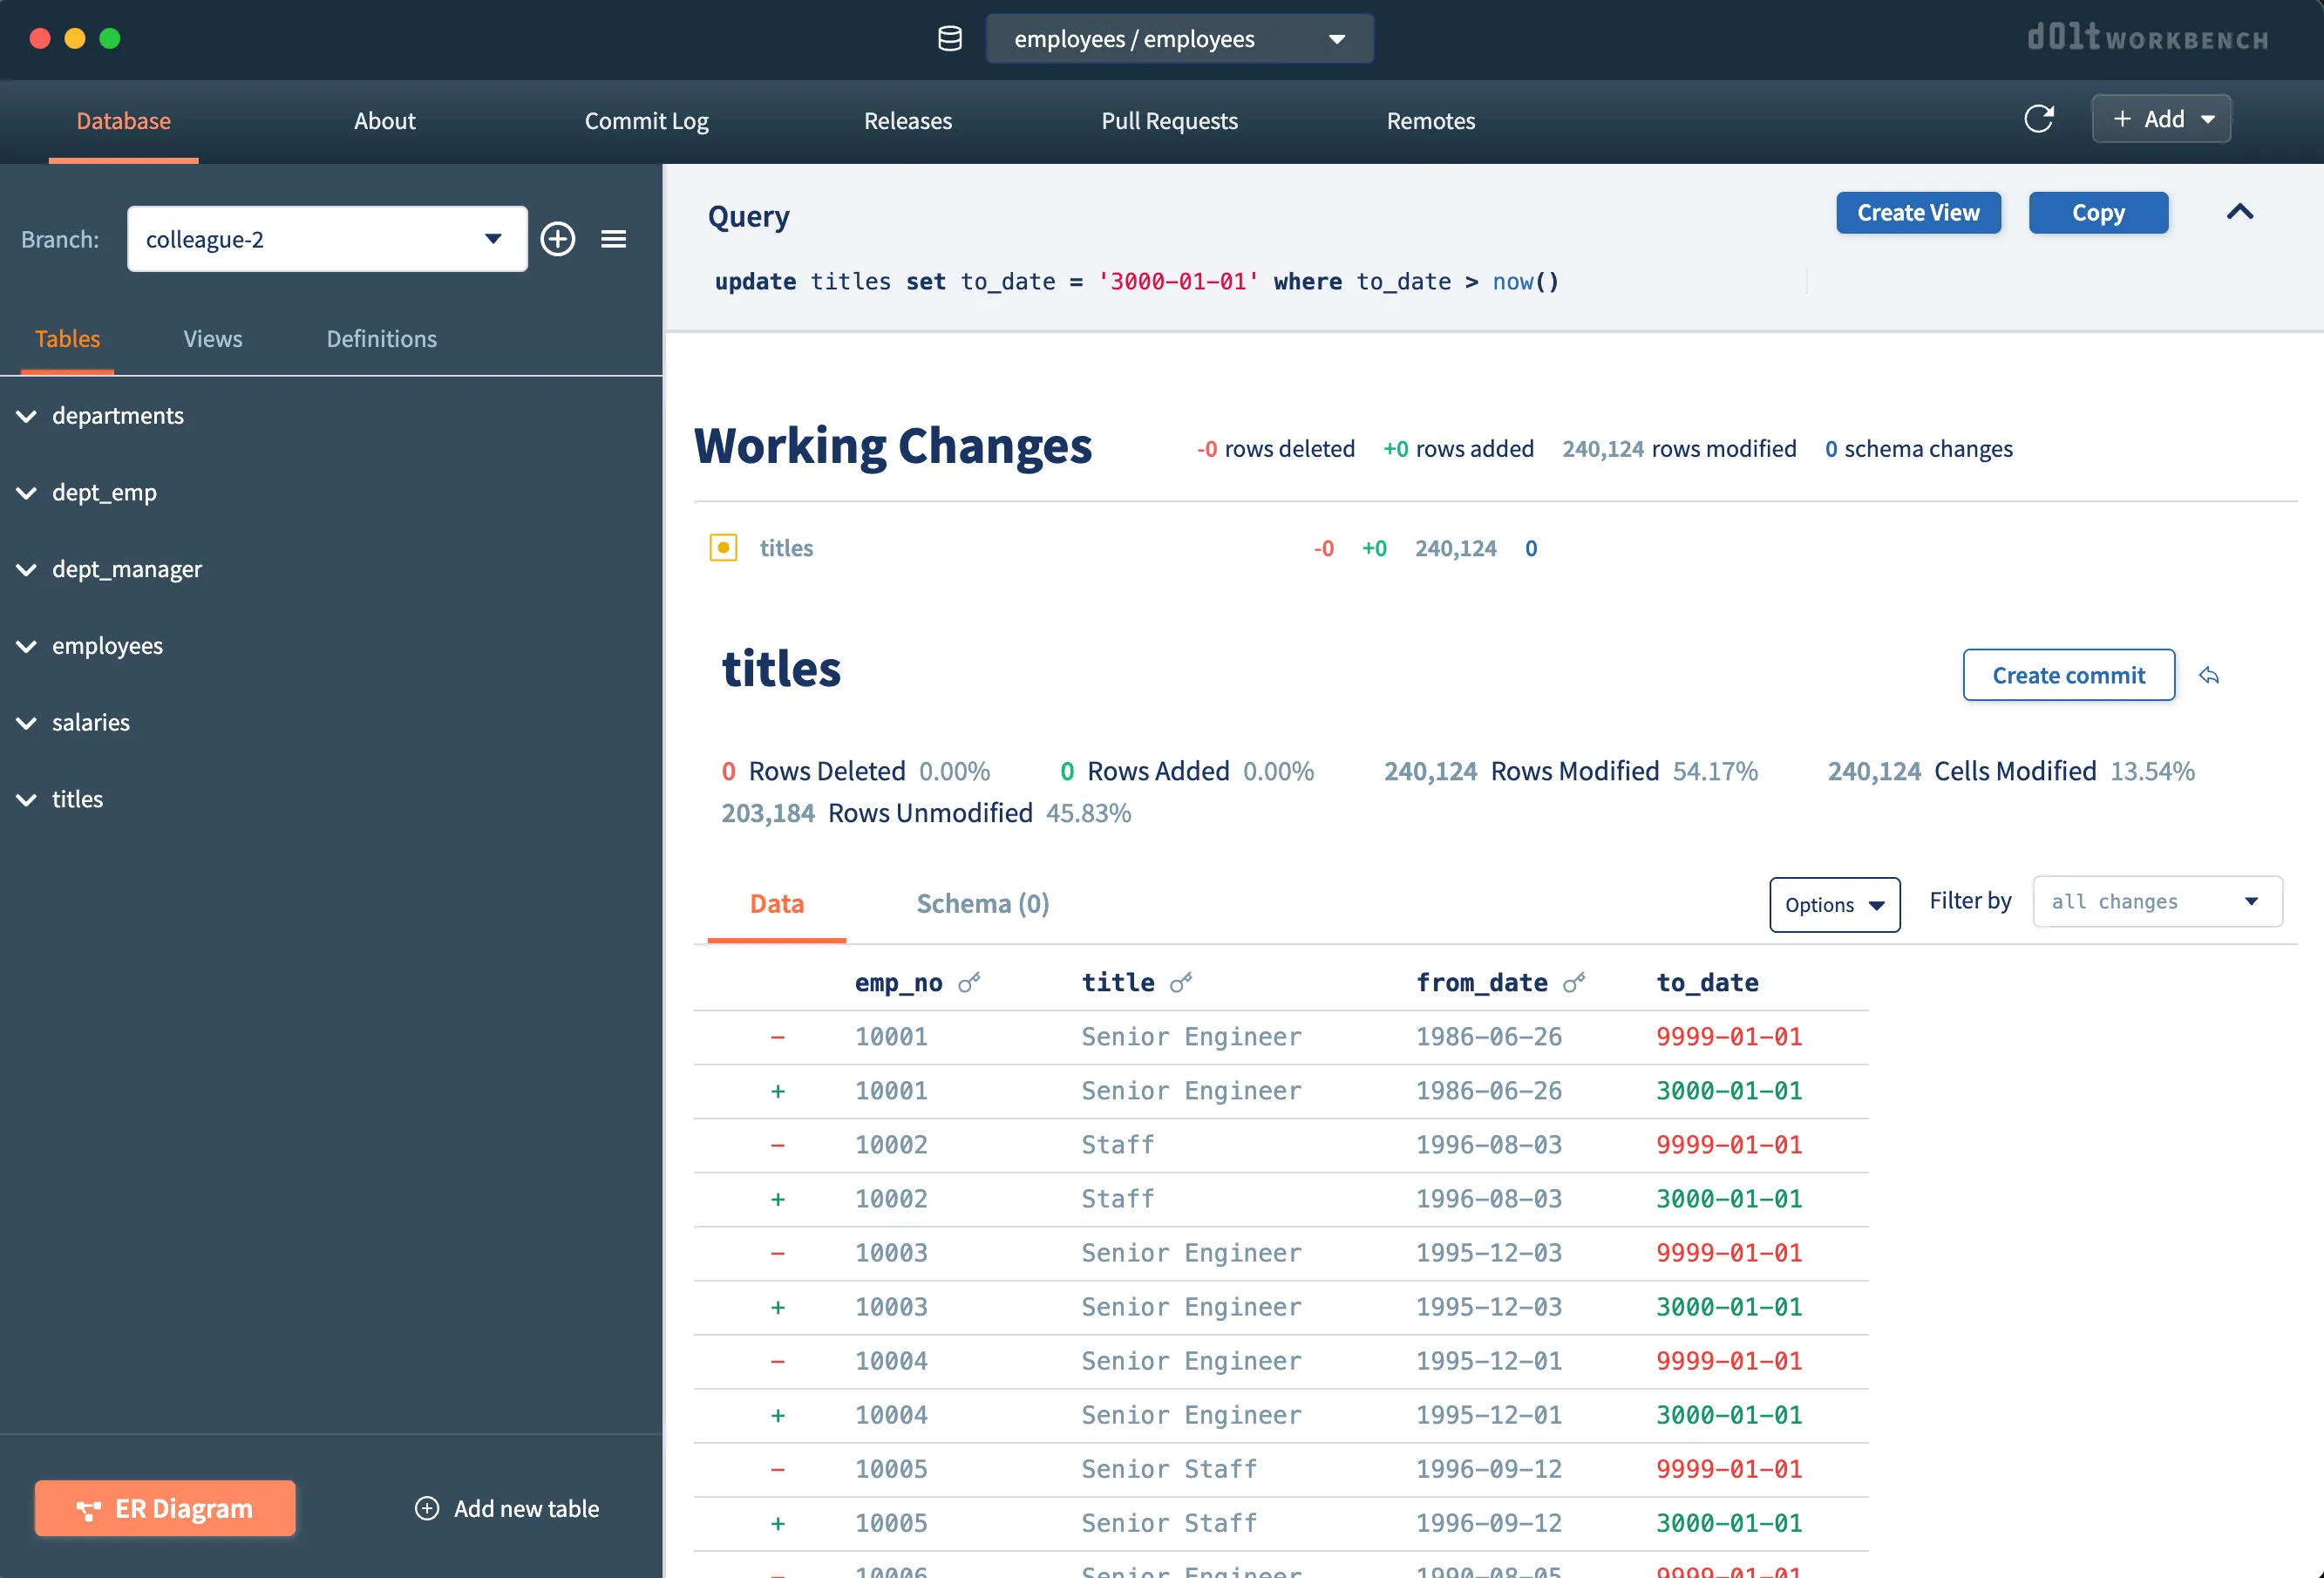Open the branch list hamburger icon
2324x1578 pixels.
pyautogui.click(x=614, y=239)
